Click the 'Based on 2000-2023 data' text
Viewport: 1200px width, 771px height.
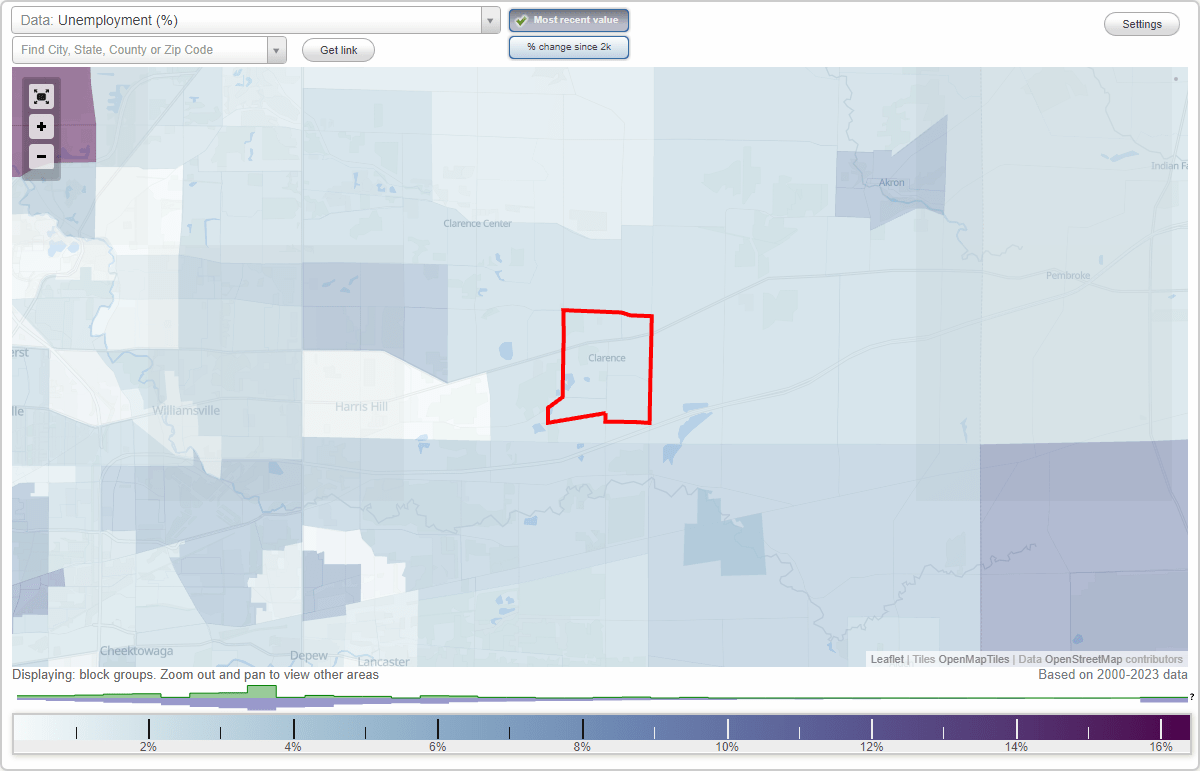pos(1112,675)
